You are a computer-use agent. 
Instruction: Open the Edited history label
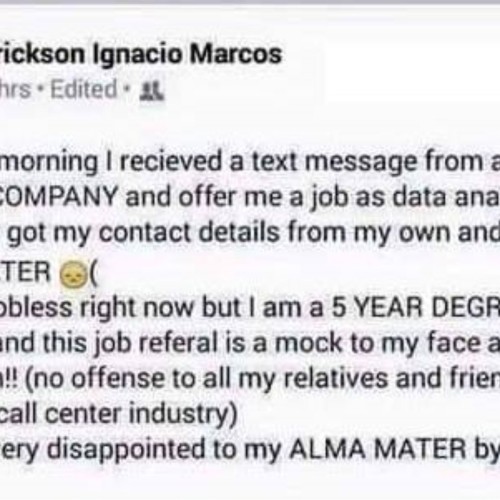(84, 89)
